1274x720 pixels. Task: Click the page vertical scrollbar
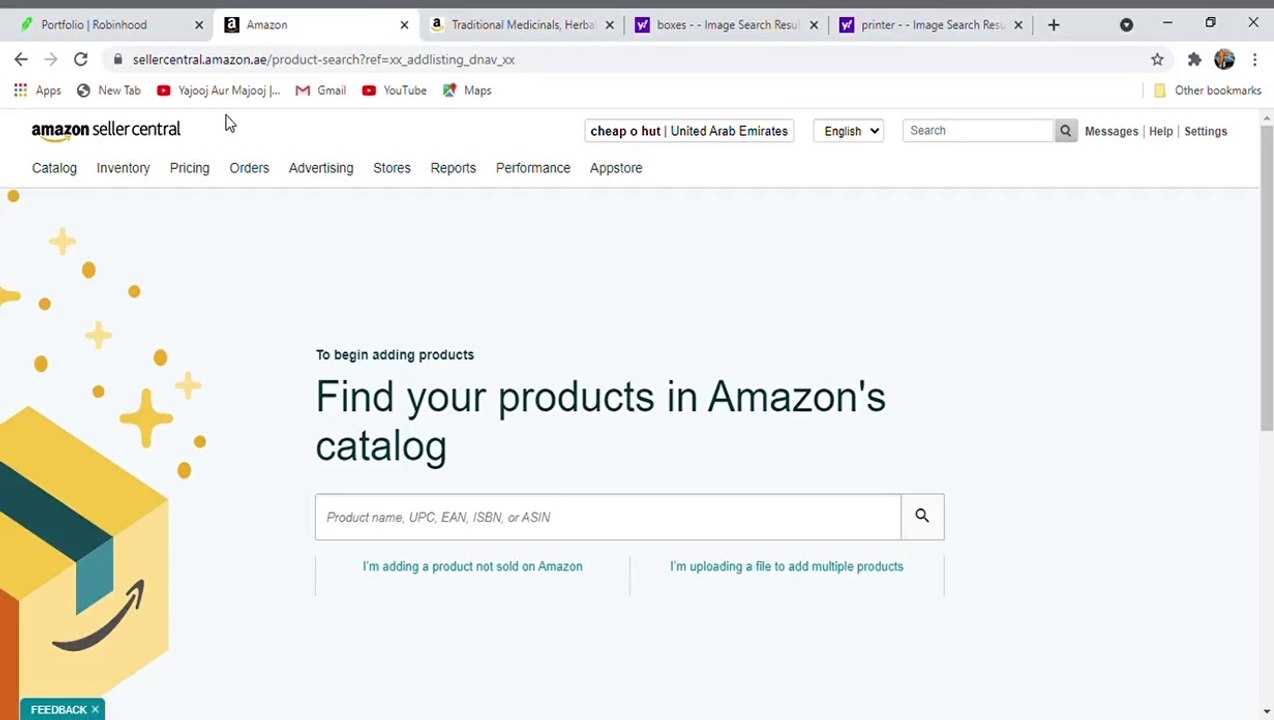pos(1267,280)
